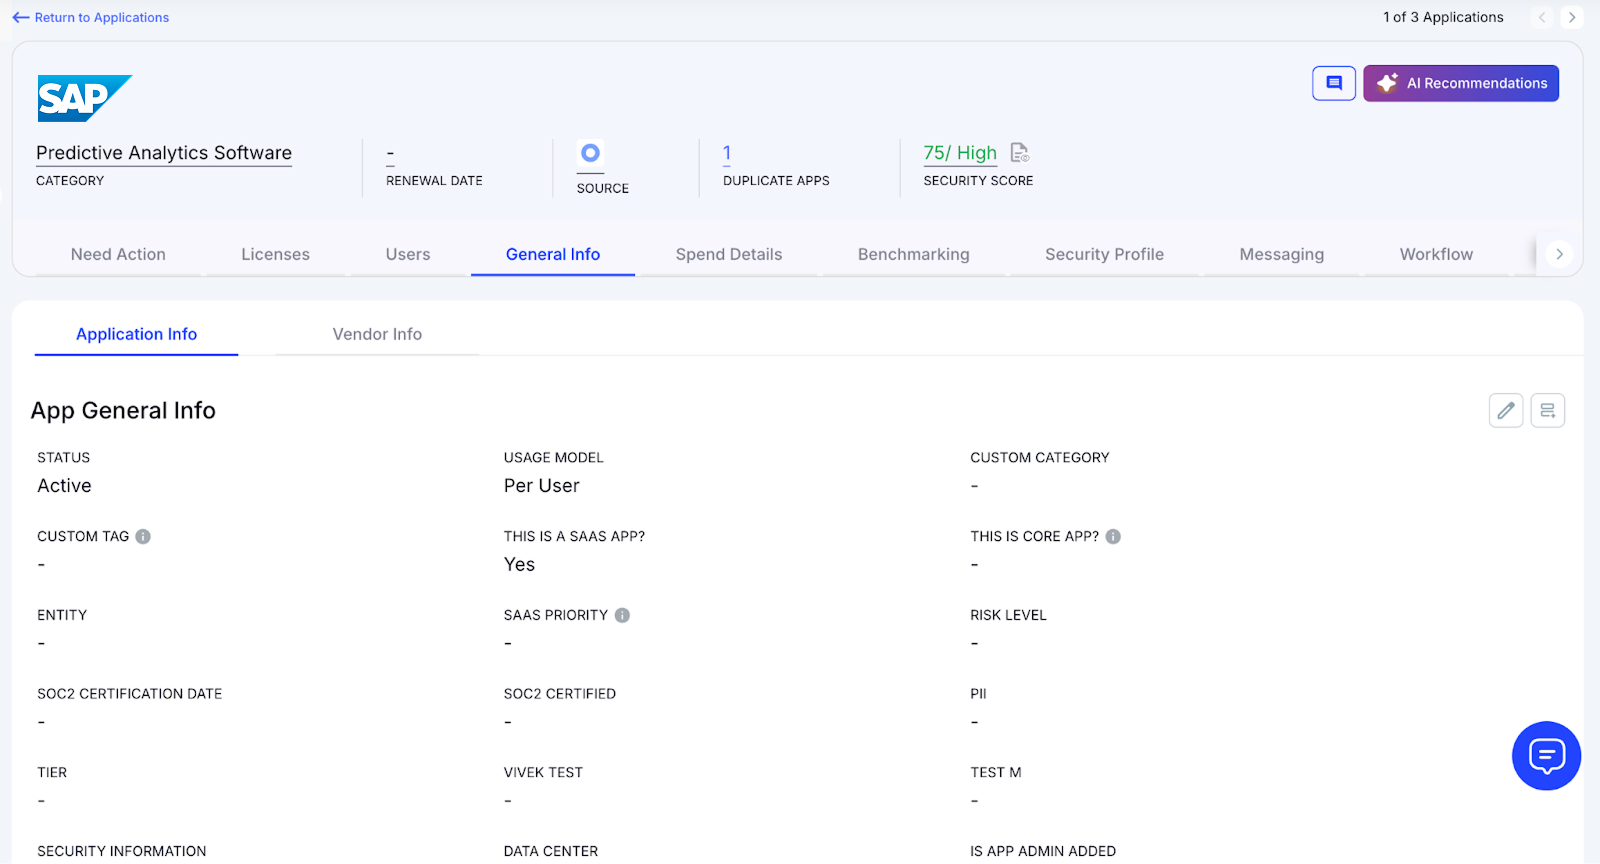Open Security Profile tab
Image resolution: width=1600 pixels, height=864 pixels.
tap(1104, 254)
